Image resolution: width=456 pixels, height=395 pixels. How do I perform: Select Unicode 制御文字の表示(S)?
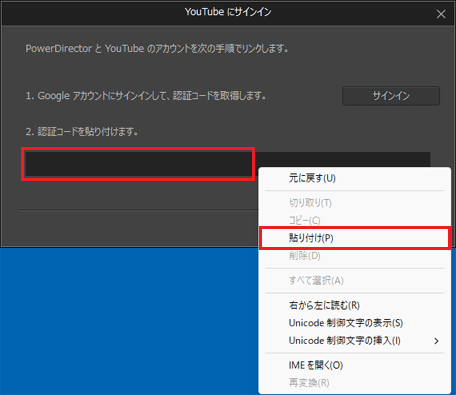point(355,323)
